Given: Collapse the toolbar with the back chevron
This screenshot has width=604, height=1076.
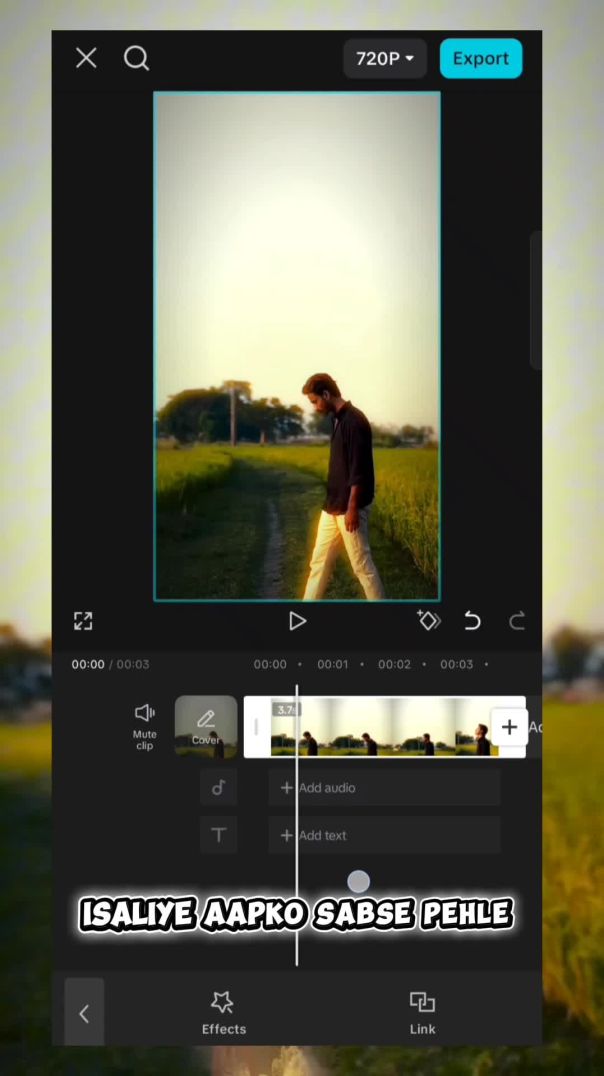Looking at the screenshot, I should point(84,1013).
